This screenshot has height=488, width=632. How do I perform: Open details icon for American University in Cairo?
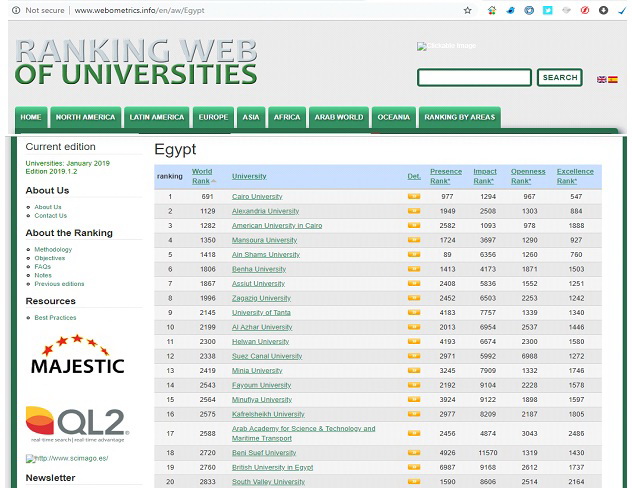point(414,226)
